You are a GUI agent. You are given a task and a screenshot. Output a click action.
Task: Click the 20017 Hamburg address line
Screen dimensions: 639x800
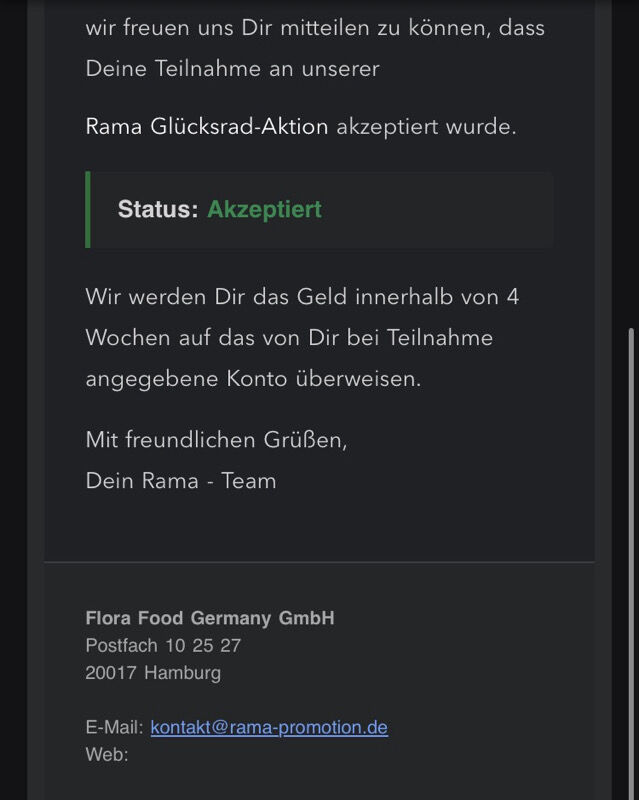pos(153,673)
